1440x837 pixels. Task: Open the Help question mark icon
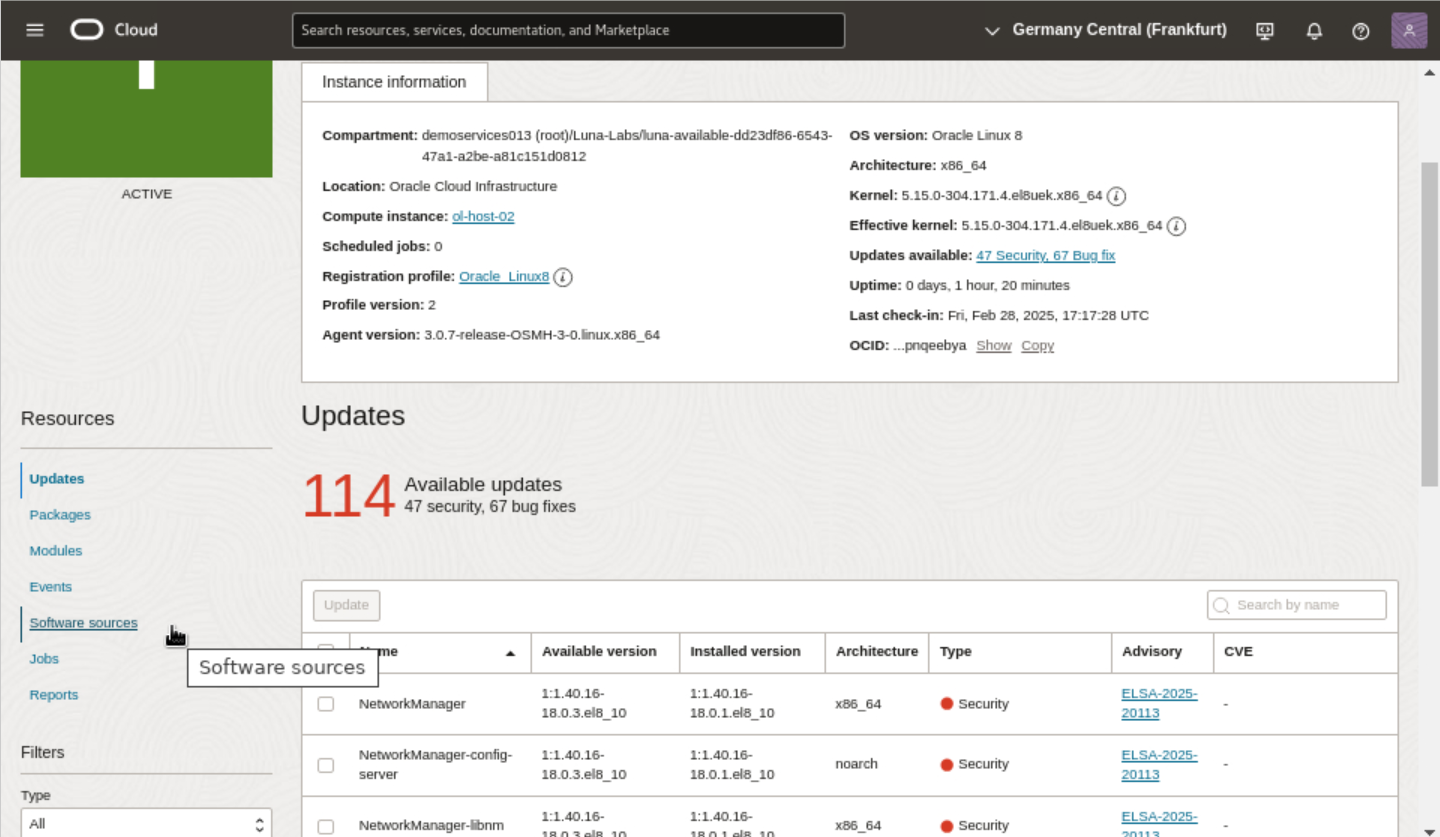pyautogui.click(x=1360, y=30)
